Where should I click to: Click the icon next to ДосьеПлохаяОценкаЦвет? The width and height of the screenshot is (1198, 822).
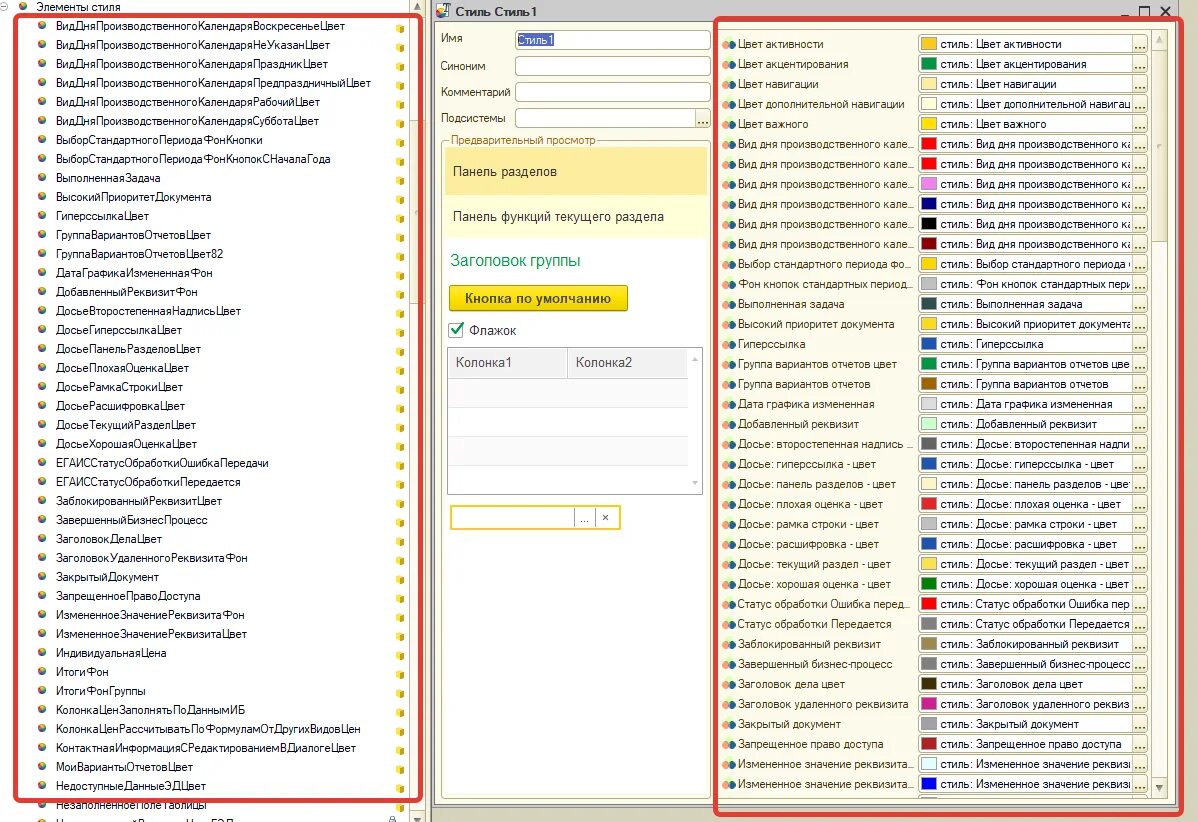click(x=41, y=367)
